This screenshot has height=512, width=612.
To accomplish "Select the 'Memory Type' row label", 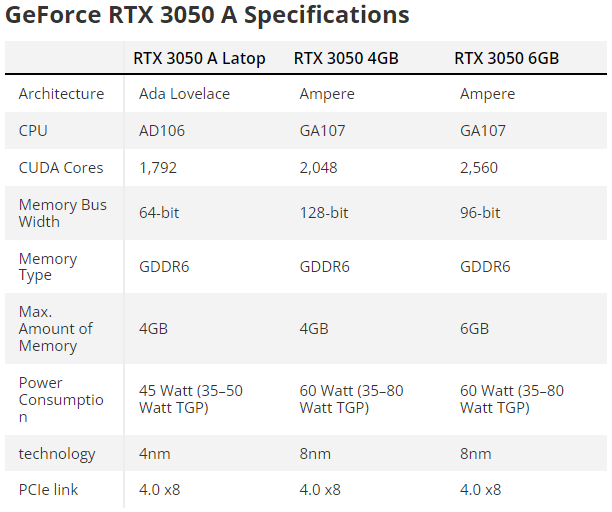I will tap(48, 267).
